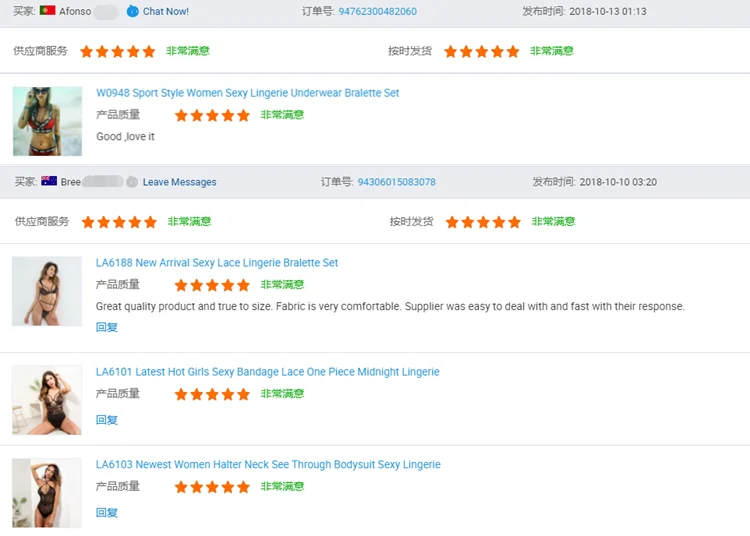Open LA6101 Bandage Lace One Piece listing
The height and width of the screenshot is (536, 750).
[267, 372]
